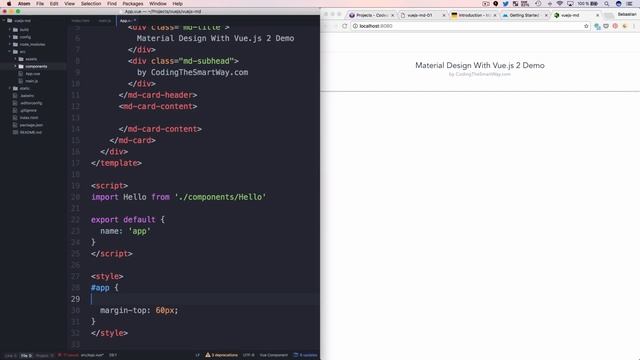Click the LF line ending selector
This screenshot has height=360, width=640.
pos(197,355)
